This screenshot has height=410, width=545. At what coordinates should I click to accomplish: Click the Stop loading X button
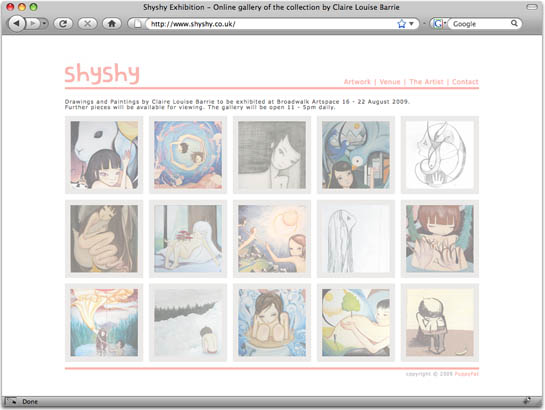coord(87,24)
